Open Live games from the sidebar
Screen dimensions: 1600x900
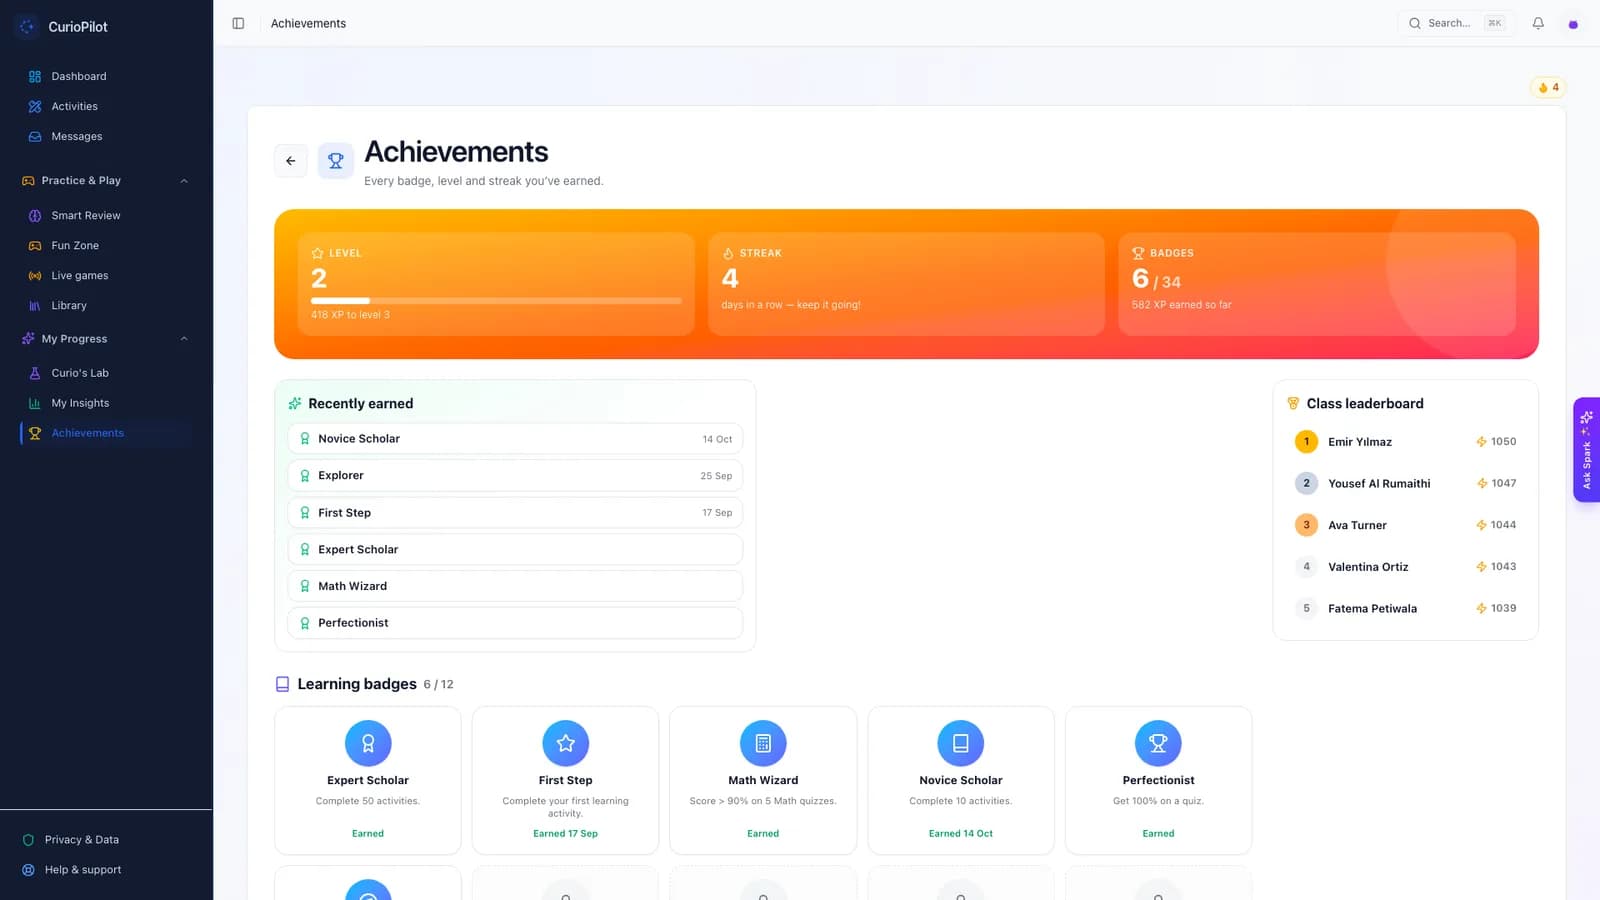point(106,275)
